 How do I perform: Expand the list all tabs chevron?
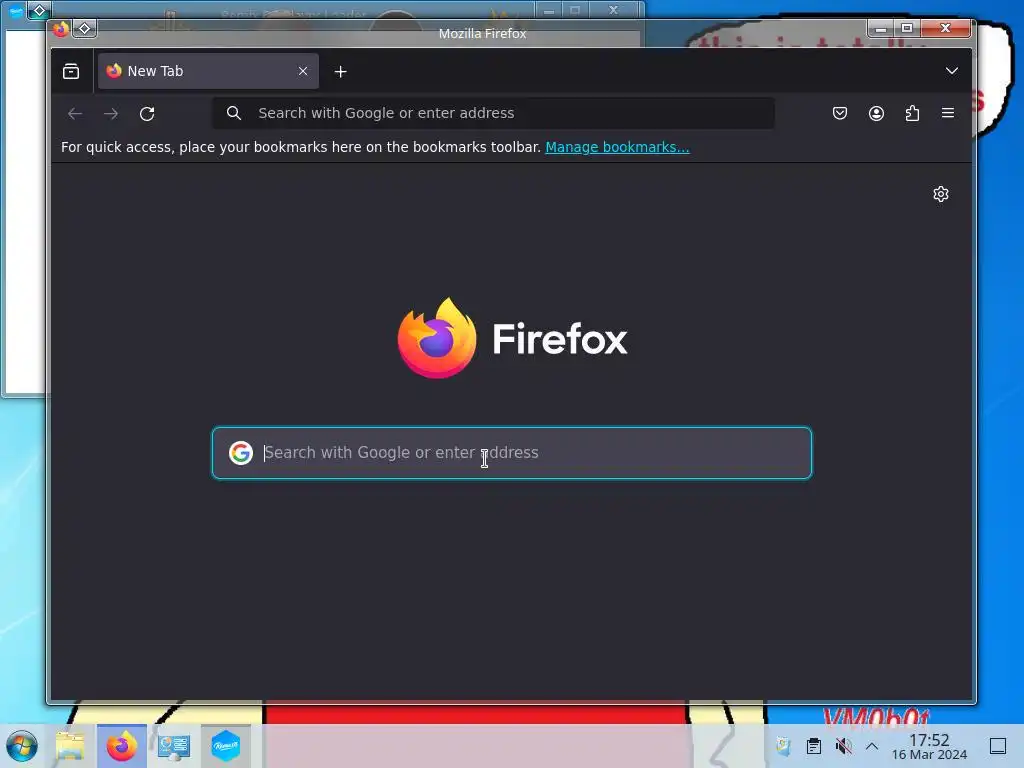point(952,71)
